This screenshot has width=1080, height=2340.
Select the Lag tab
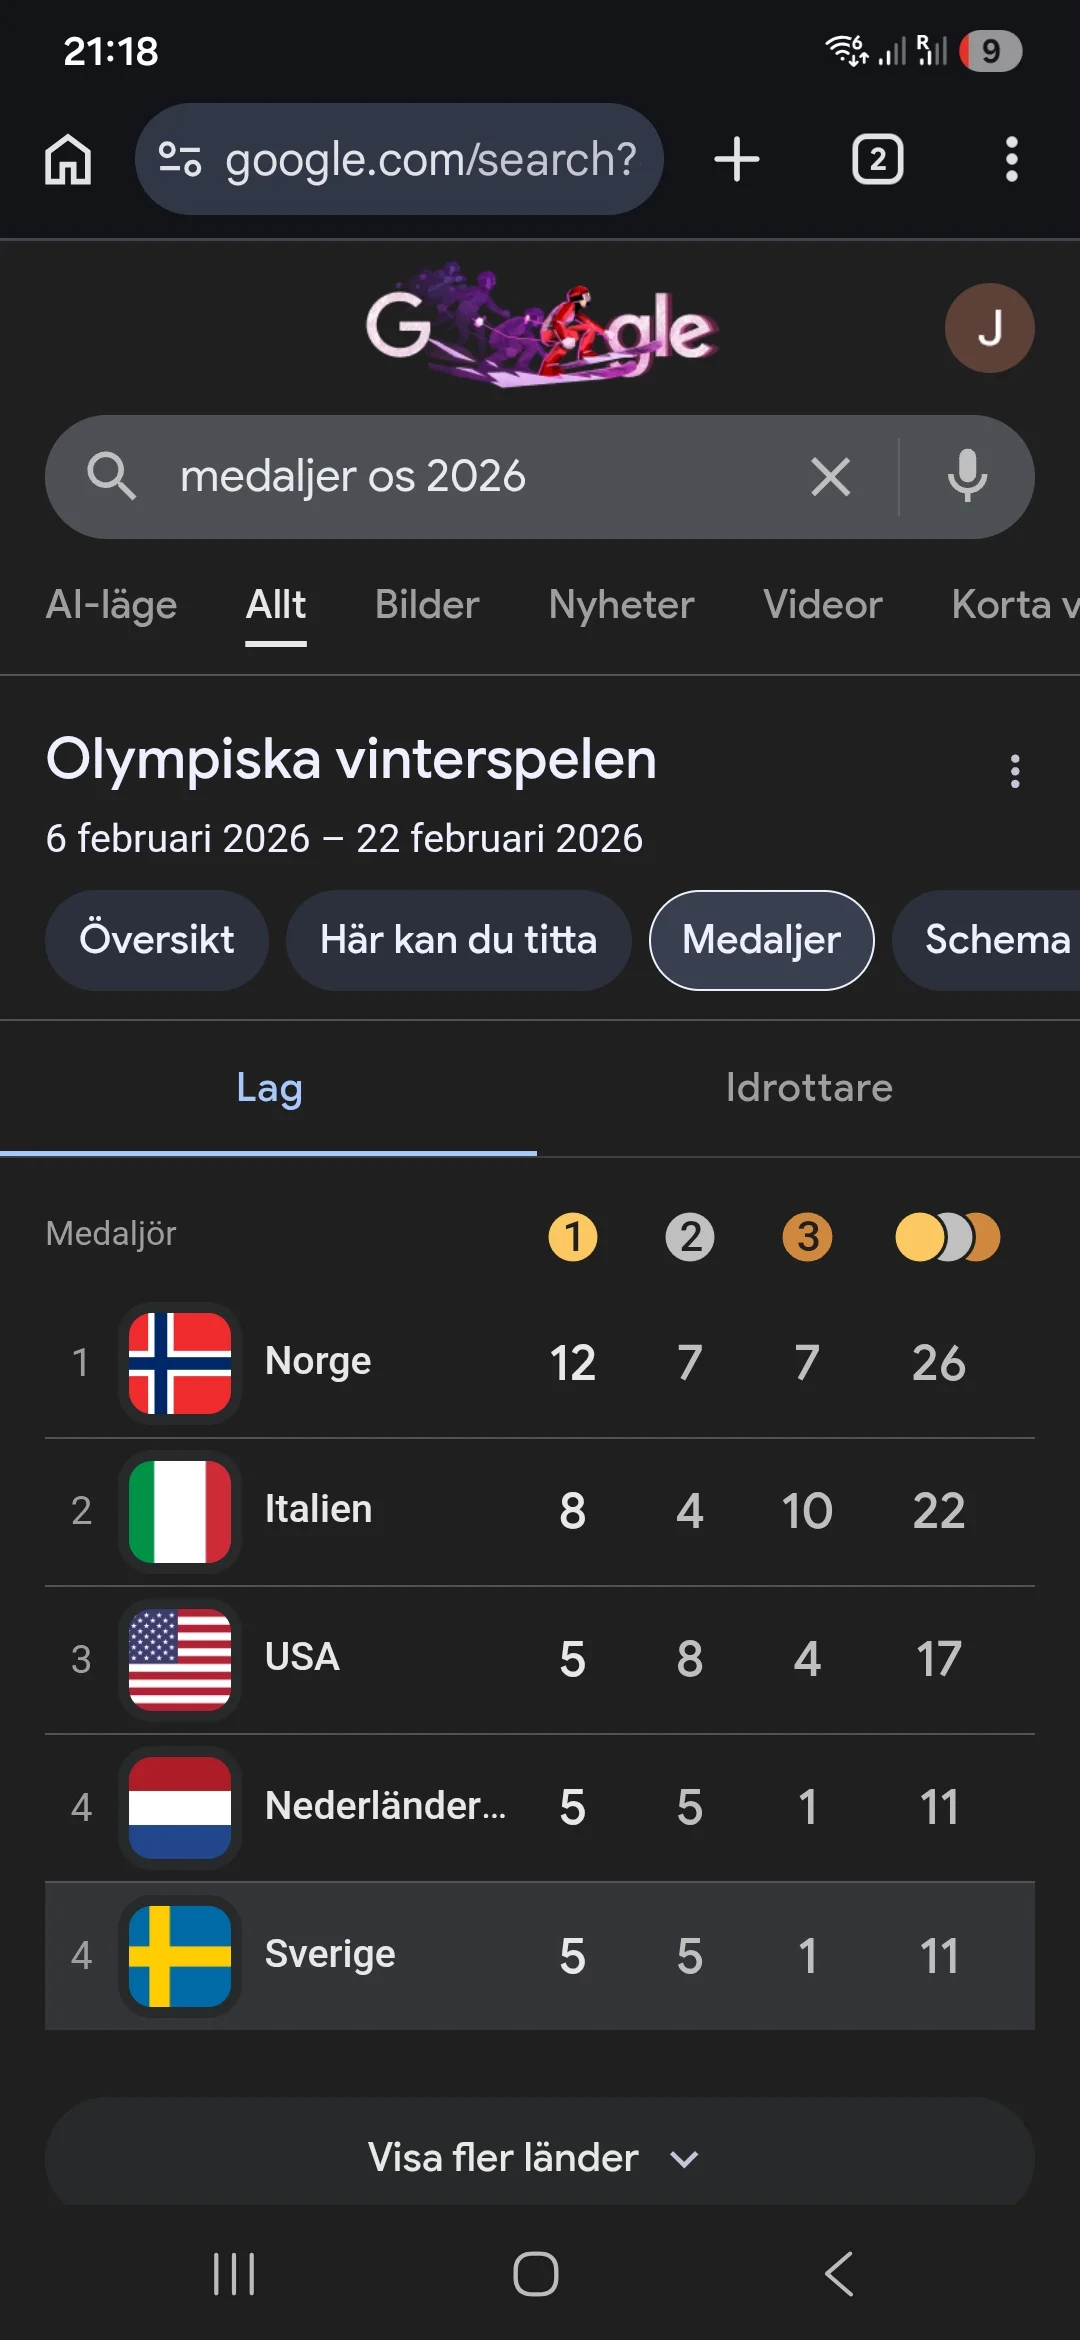(269, 1088)
